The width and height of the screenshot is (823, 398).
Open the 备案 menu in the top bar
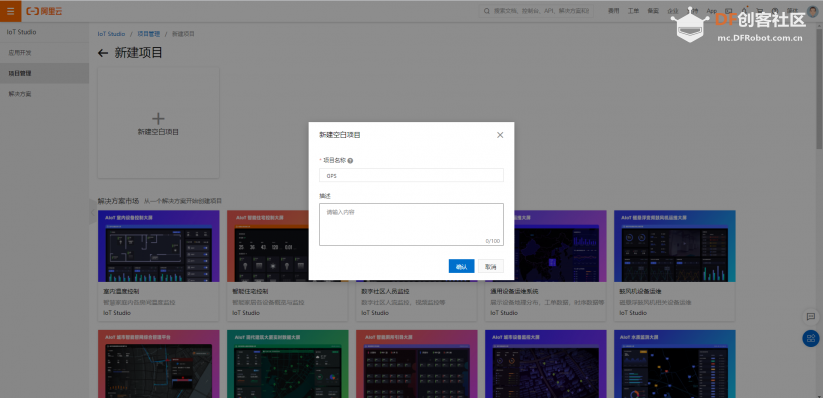(x=652, y=11)
